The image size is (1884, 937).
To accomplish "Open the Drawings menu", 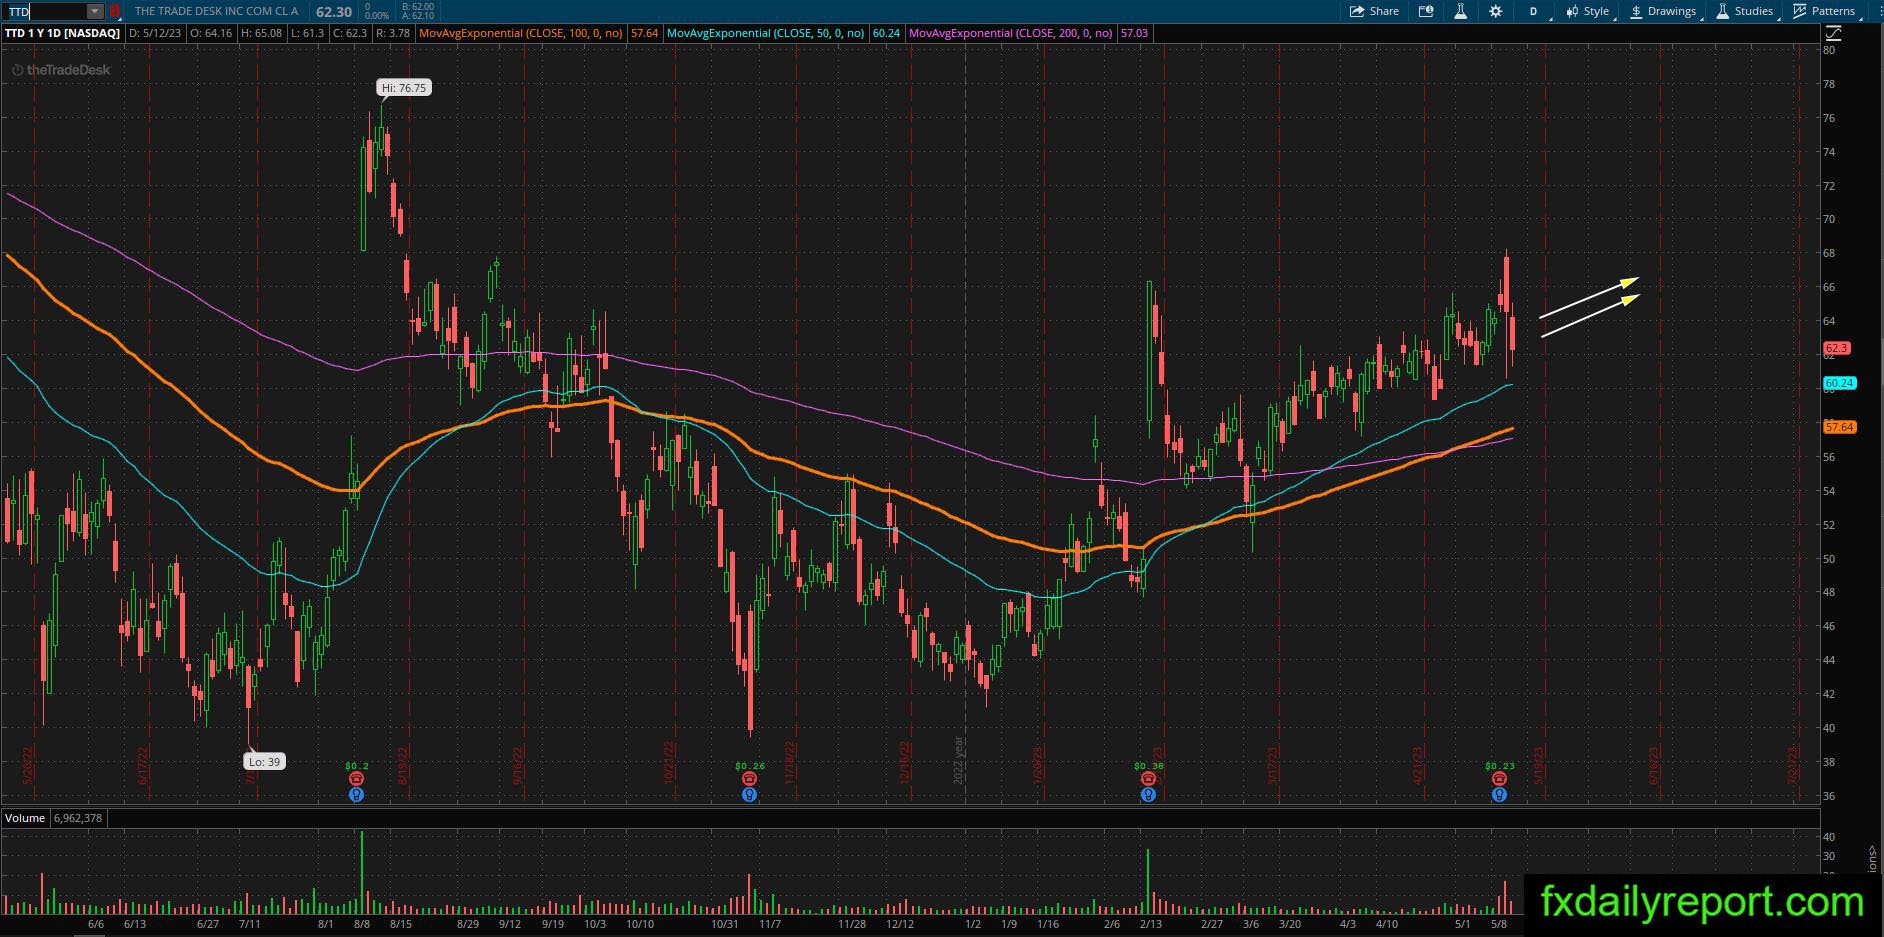I will 1663,11.
